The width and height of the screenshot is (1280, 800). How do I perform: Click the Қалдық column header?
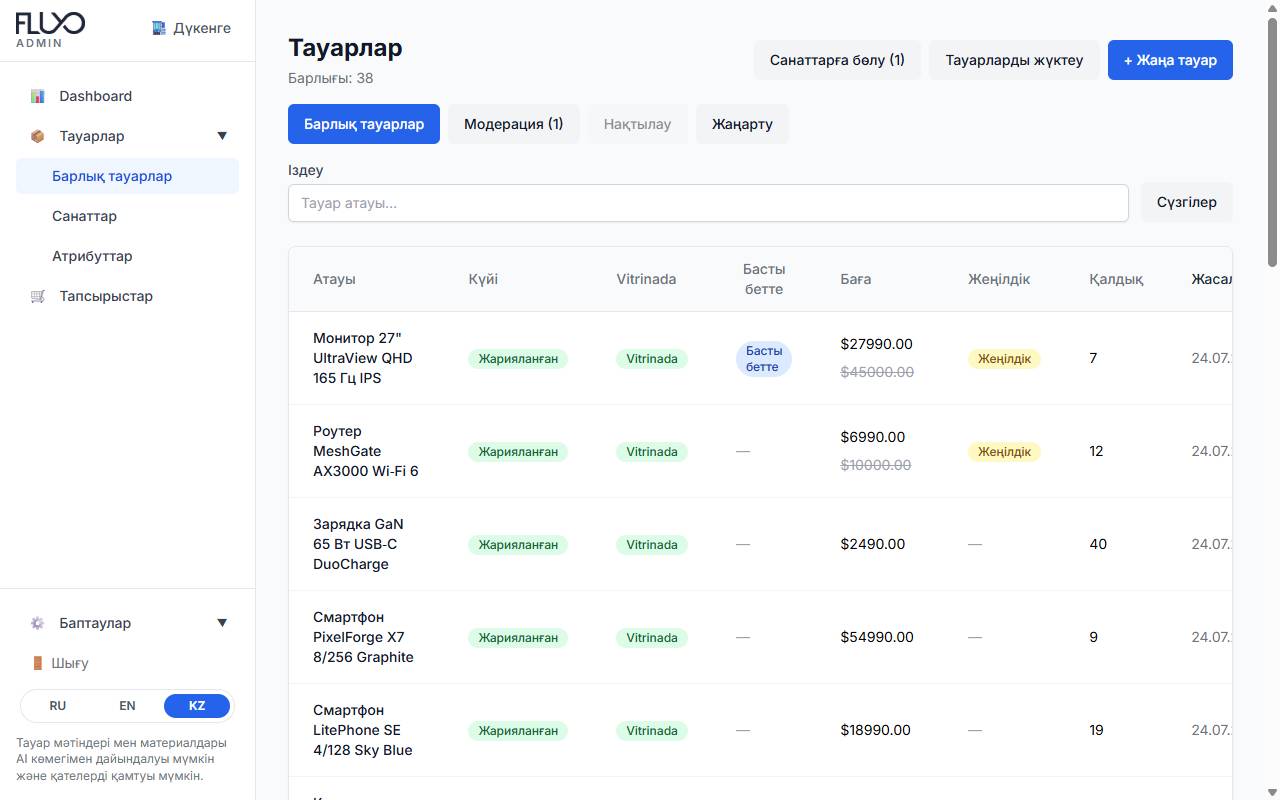pyautogui.click(x=1116, y=279)
